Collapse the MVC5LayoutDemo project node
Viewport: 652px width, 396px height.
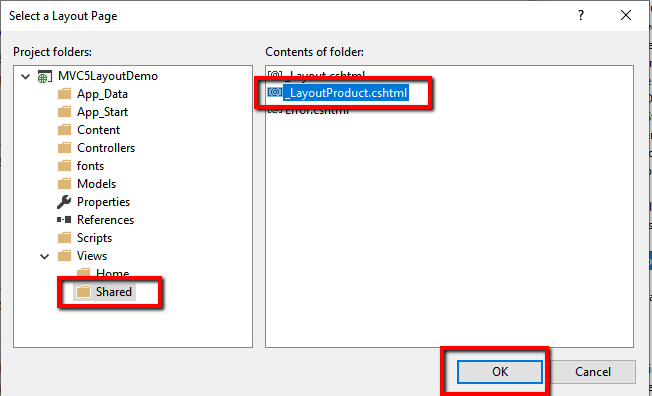(x=26, y=77)
